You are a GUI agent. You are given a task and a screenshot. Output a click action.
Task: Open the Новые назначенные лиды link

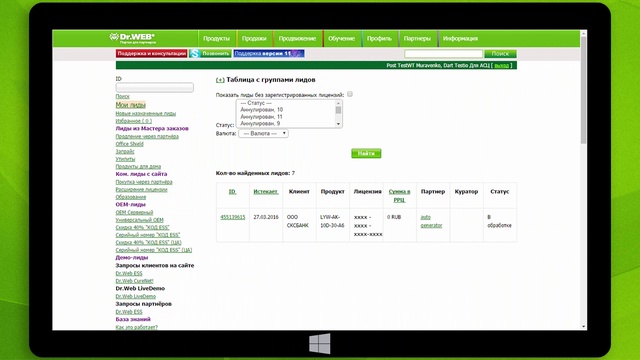(146, 113)
